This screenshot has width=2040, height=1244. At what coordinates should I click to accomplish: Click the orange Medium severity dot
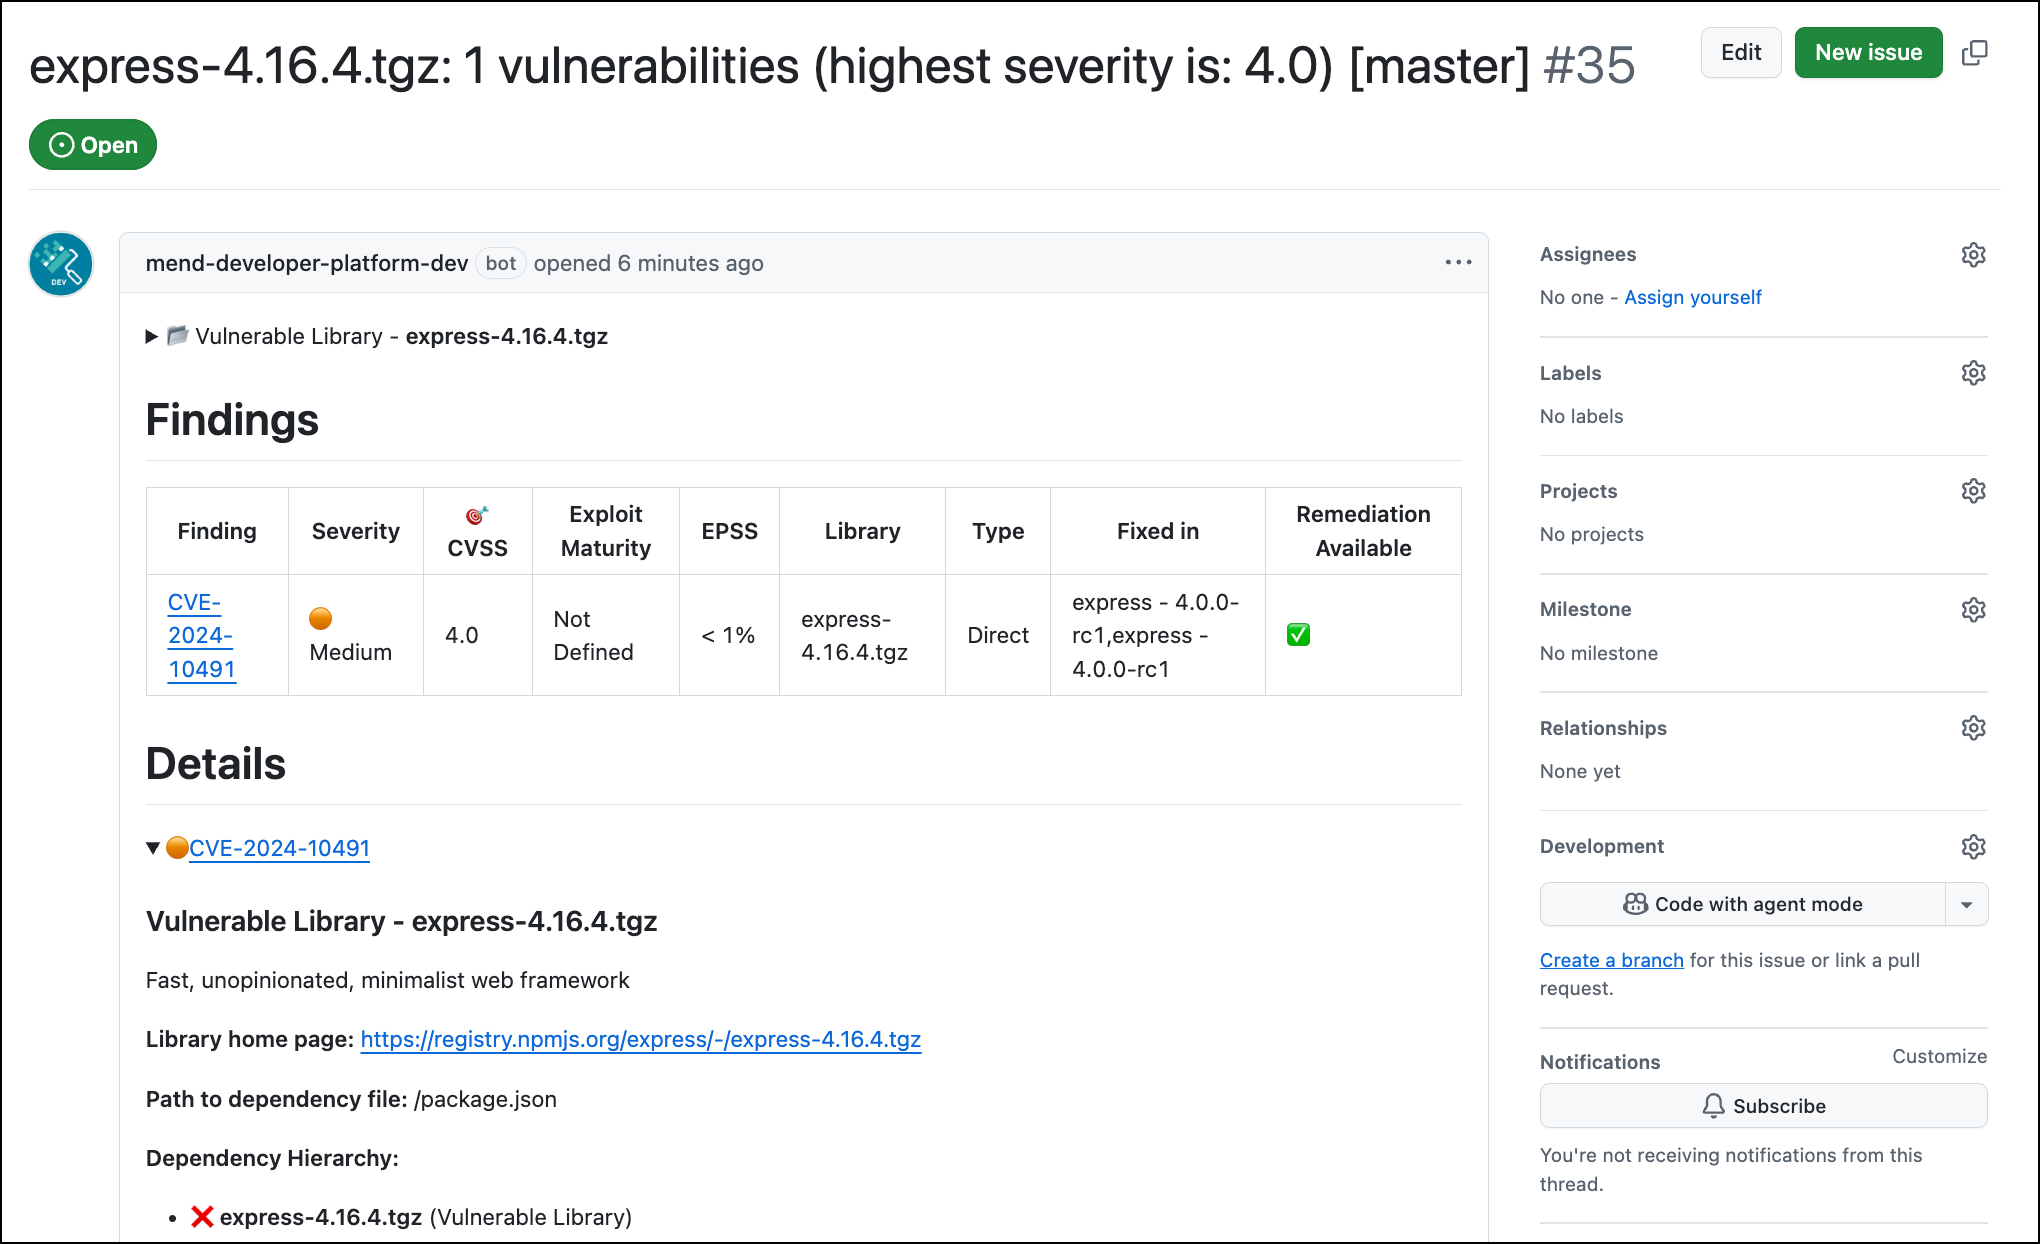tap(320, 619)
